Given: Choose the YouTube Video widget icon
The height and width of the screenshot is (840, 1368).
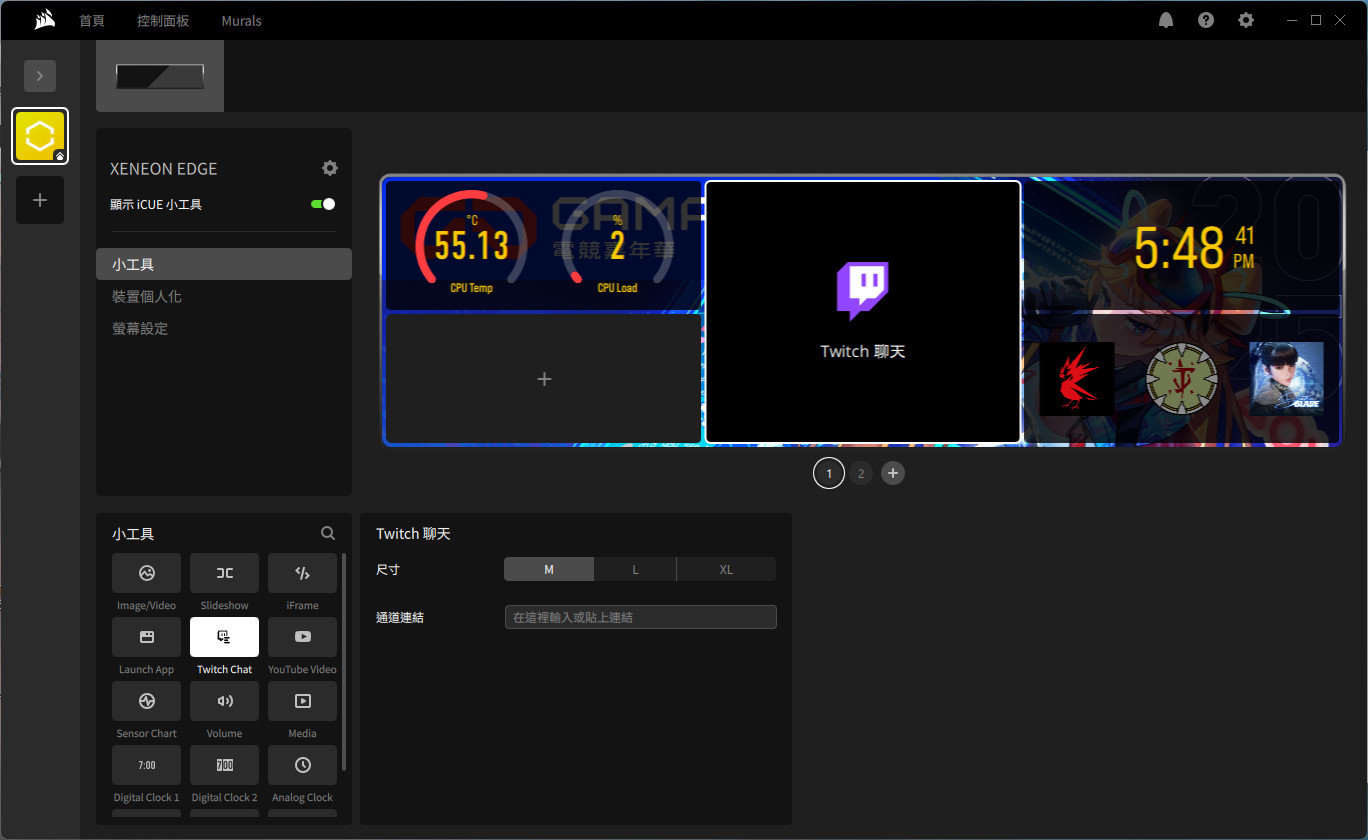Looking at the screenshot, I should tap(302, 637).
